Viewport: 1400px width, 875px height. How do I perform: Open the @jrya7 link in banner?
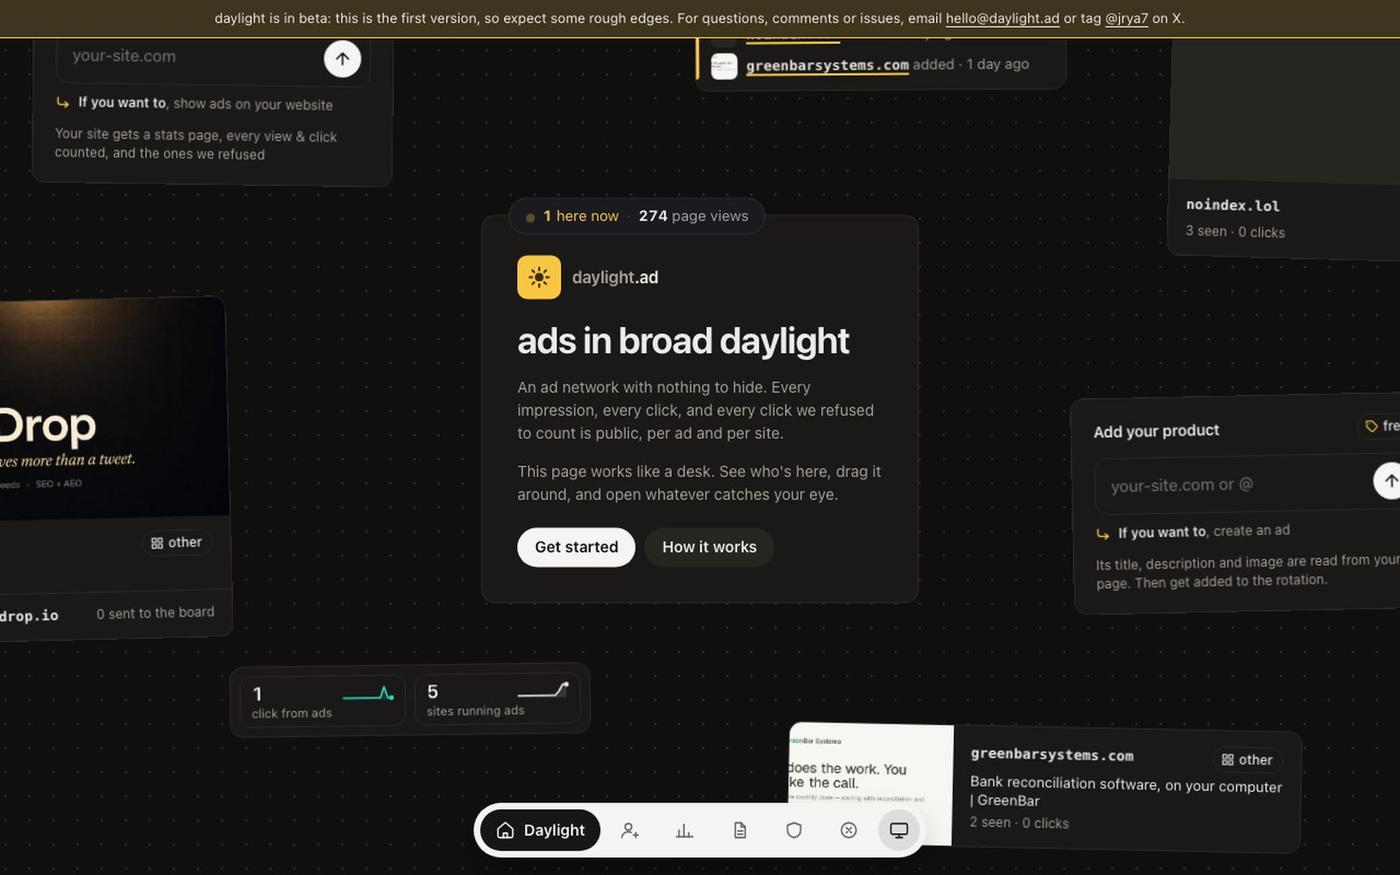coord(1126,18)
